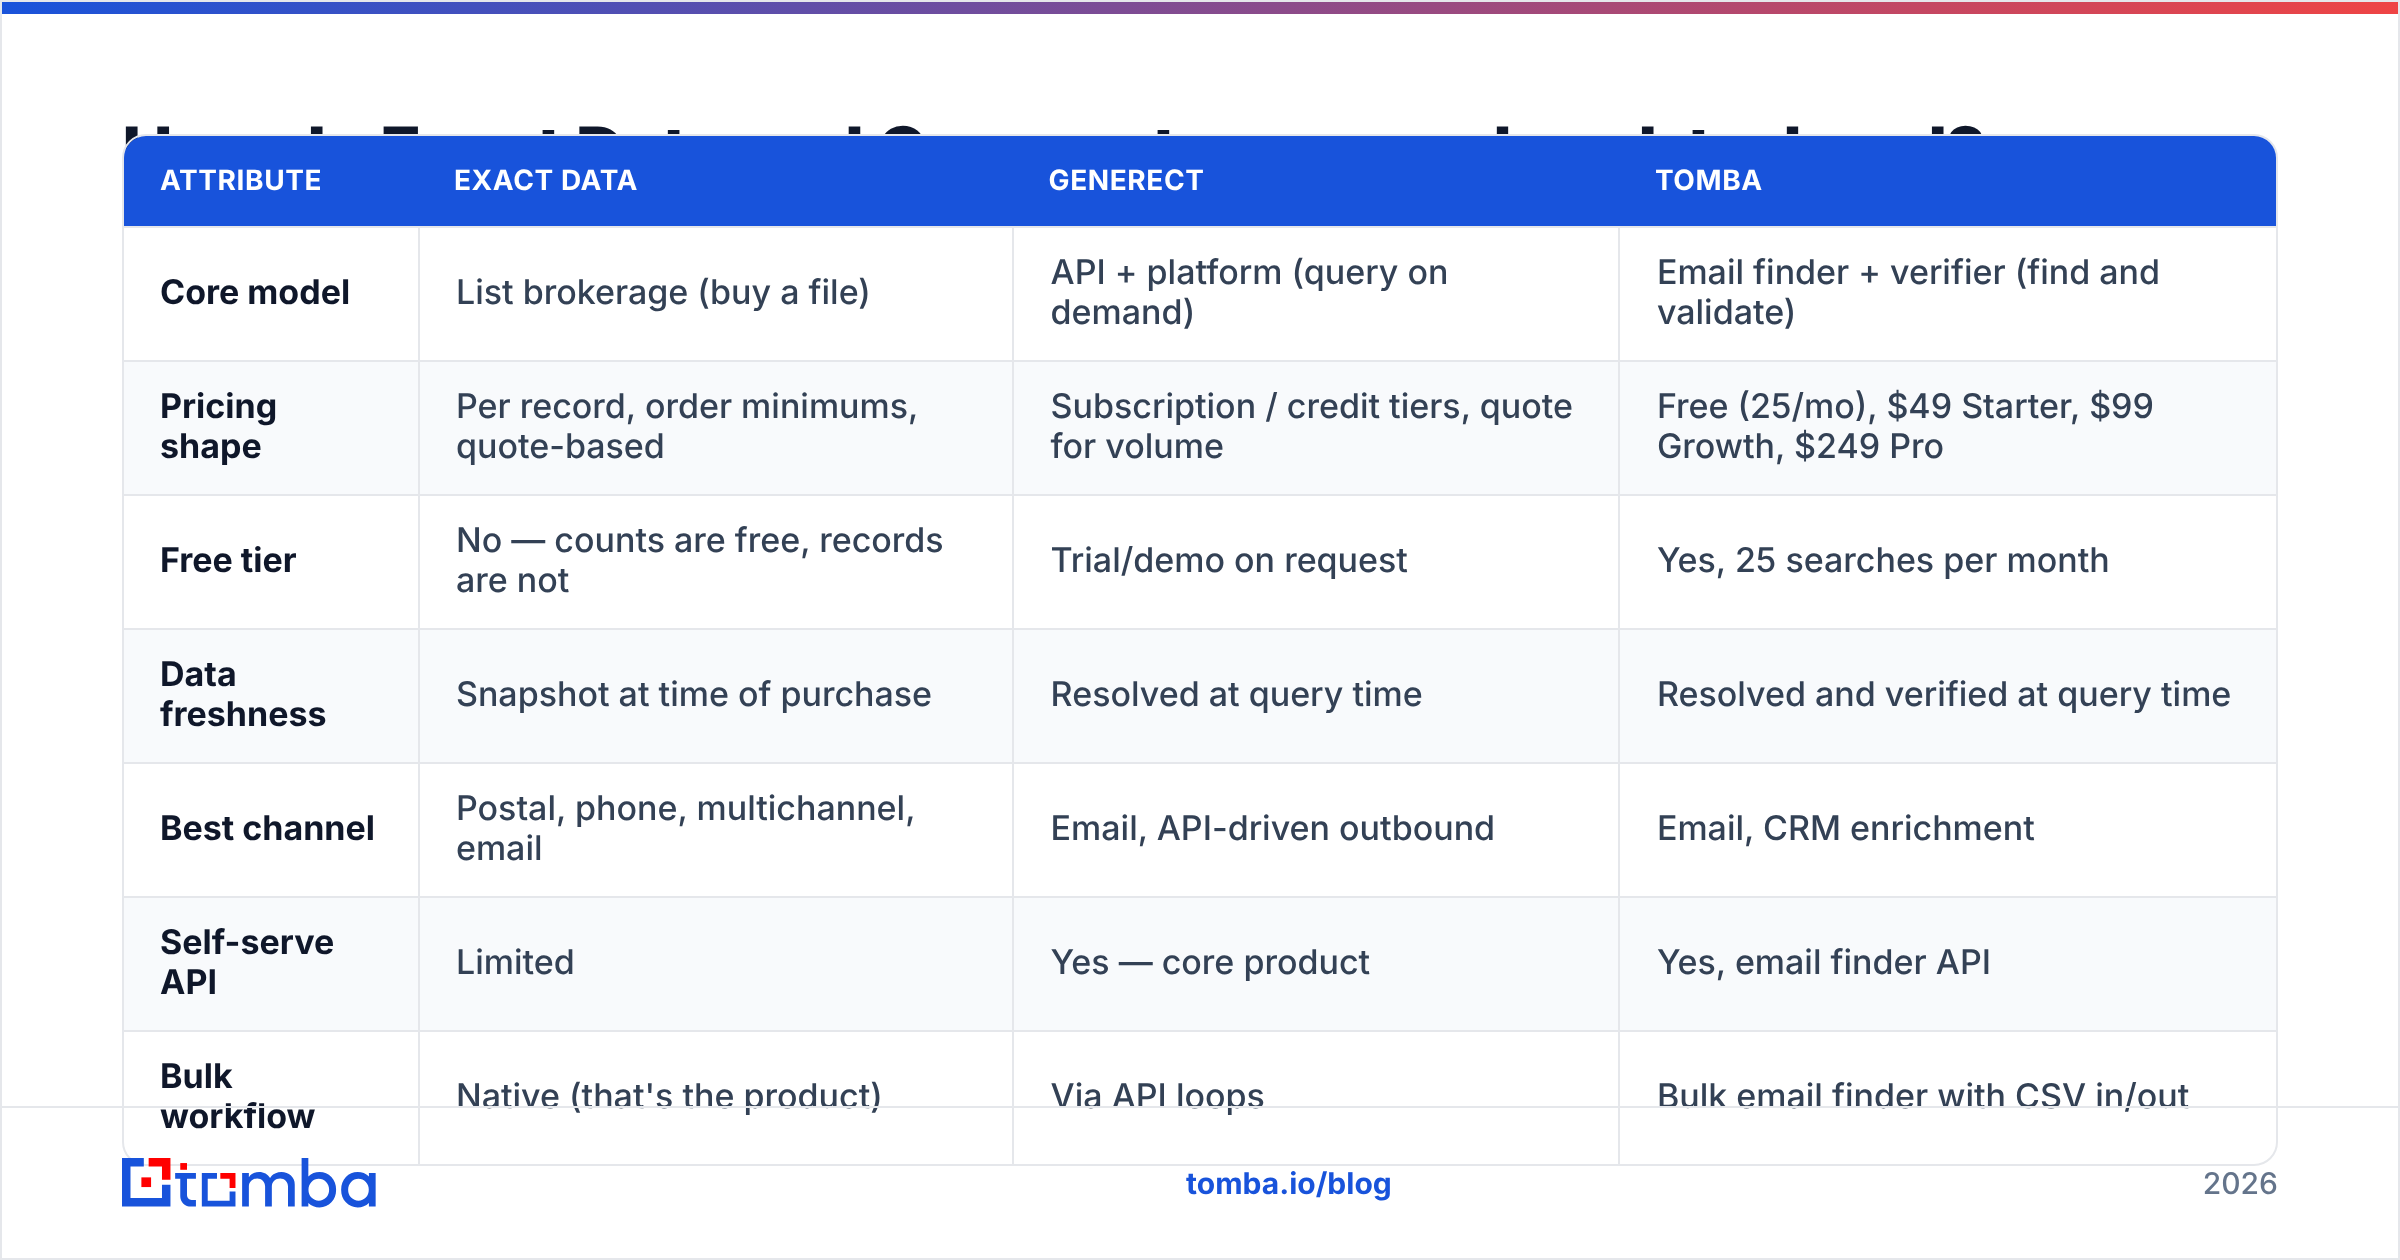Select the ATTRIBUTE column header
This screenshot has height=1260, width=2400.
point(241,180)
